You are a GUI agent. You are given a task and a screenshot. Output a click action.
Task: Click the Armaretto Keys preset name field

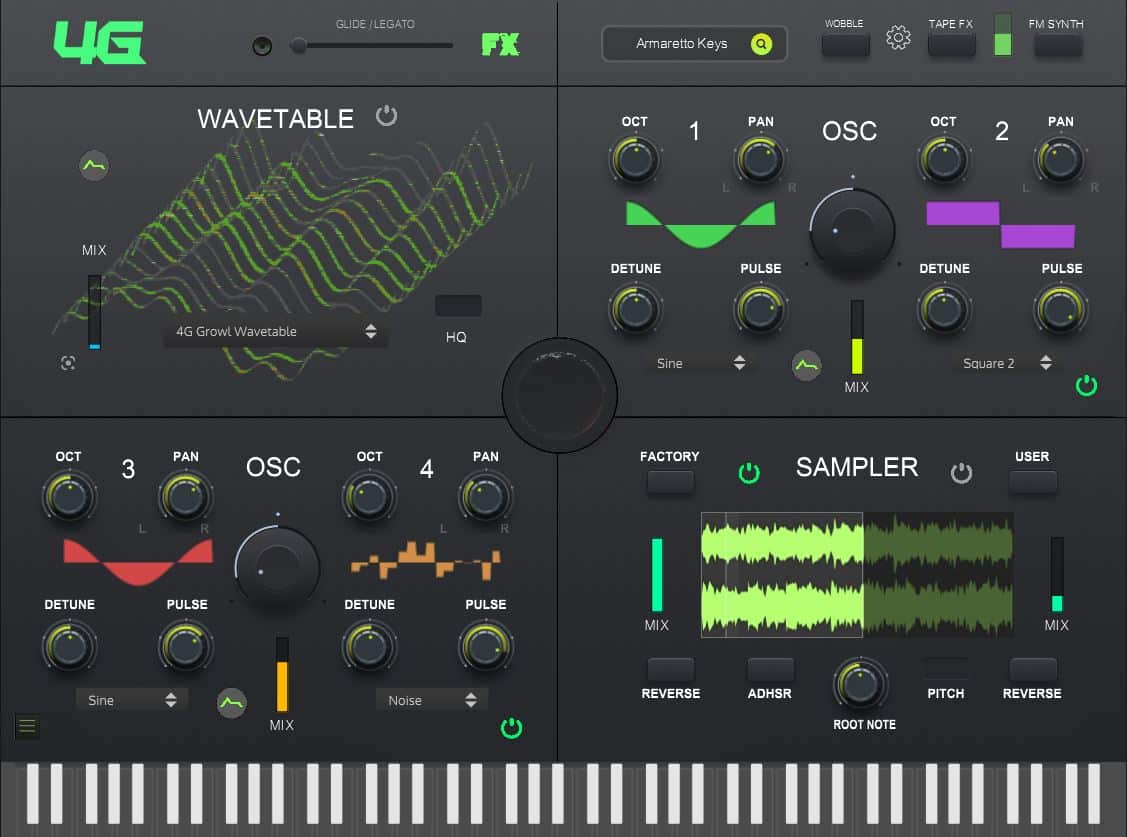685,44
